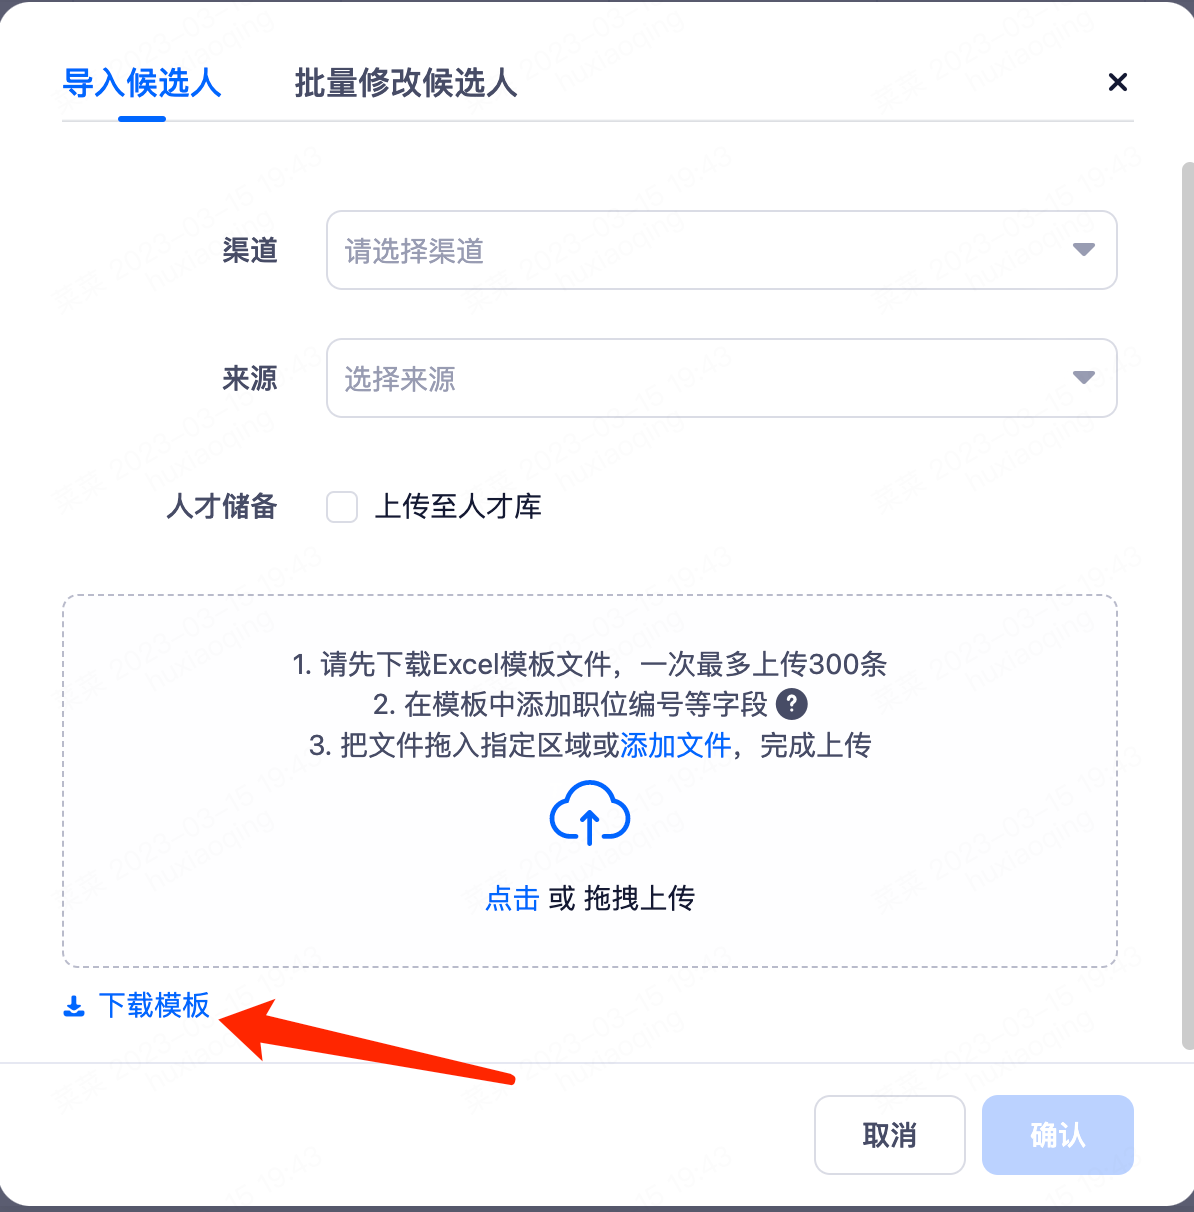
Task: Click the 添加文件 link
Action: 676,745
